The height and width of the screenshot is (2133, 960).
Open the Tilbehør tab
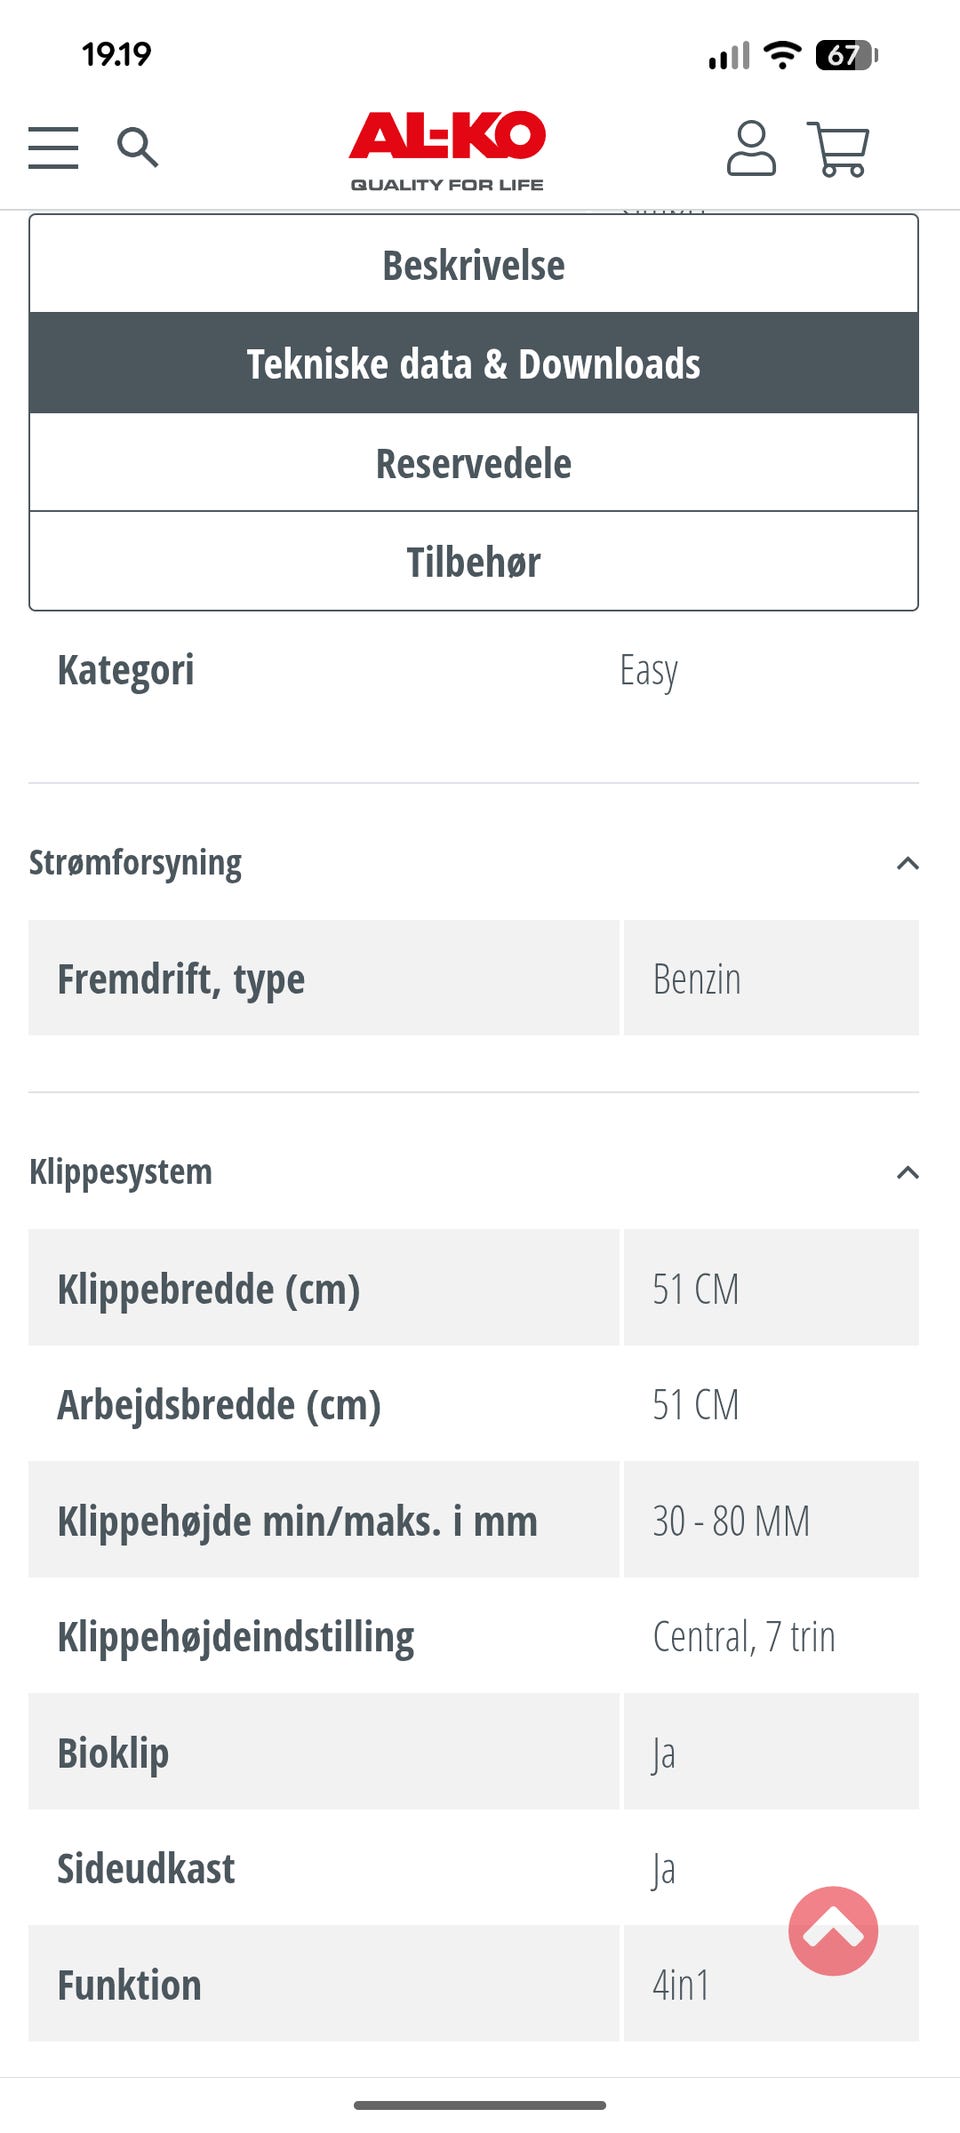[473, 562]
